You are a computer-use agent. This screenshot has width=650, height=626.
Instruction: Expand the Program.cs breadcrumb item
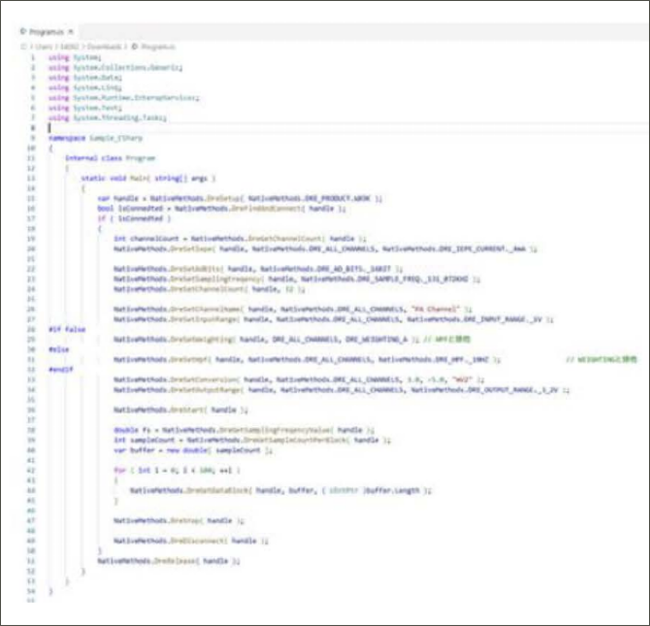coord(158,46)
